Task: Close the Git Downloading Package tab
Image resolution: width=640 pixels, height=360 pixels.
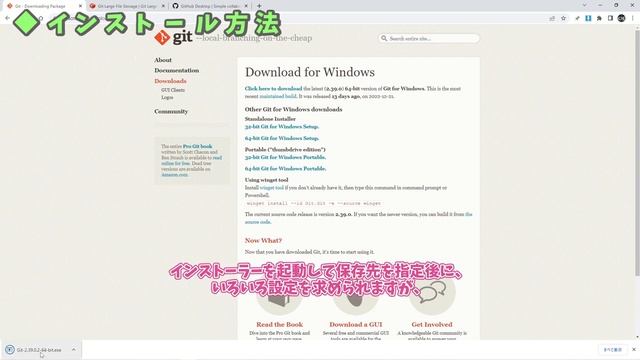Action: tap(80, 6)
